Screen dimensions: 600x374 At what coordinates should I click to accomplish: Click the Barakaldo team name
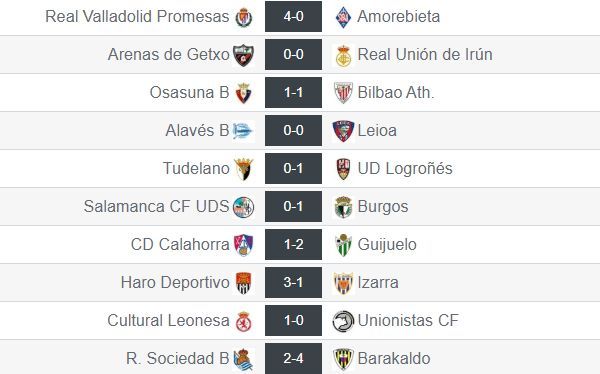[x=394, y=358]
